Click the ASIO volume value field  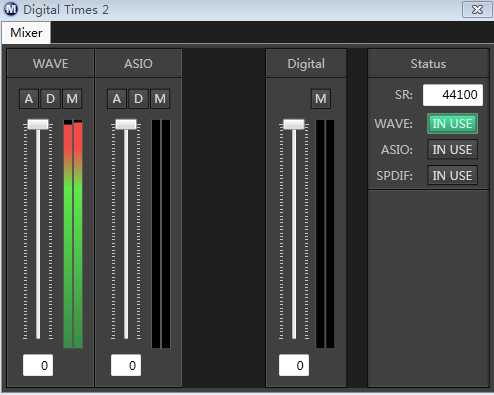point(126,365)
